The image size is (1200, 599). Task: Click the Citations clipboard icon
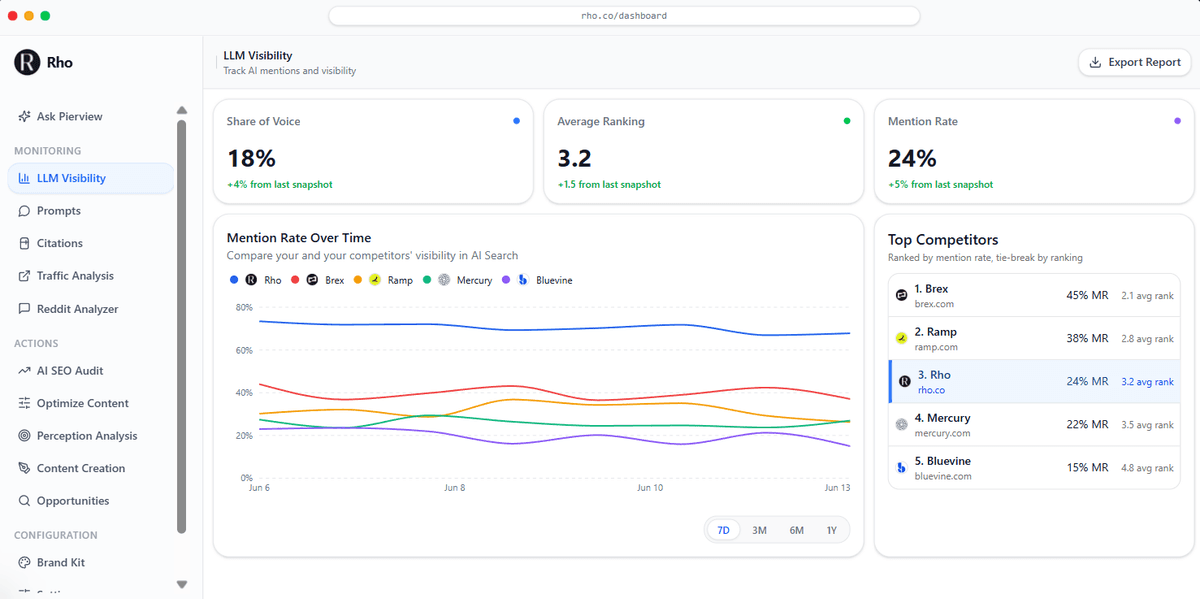click(25, 243)
